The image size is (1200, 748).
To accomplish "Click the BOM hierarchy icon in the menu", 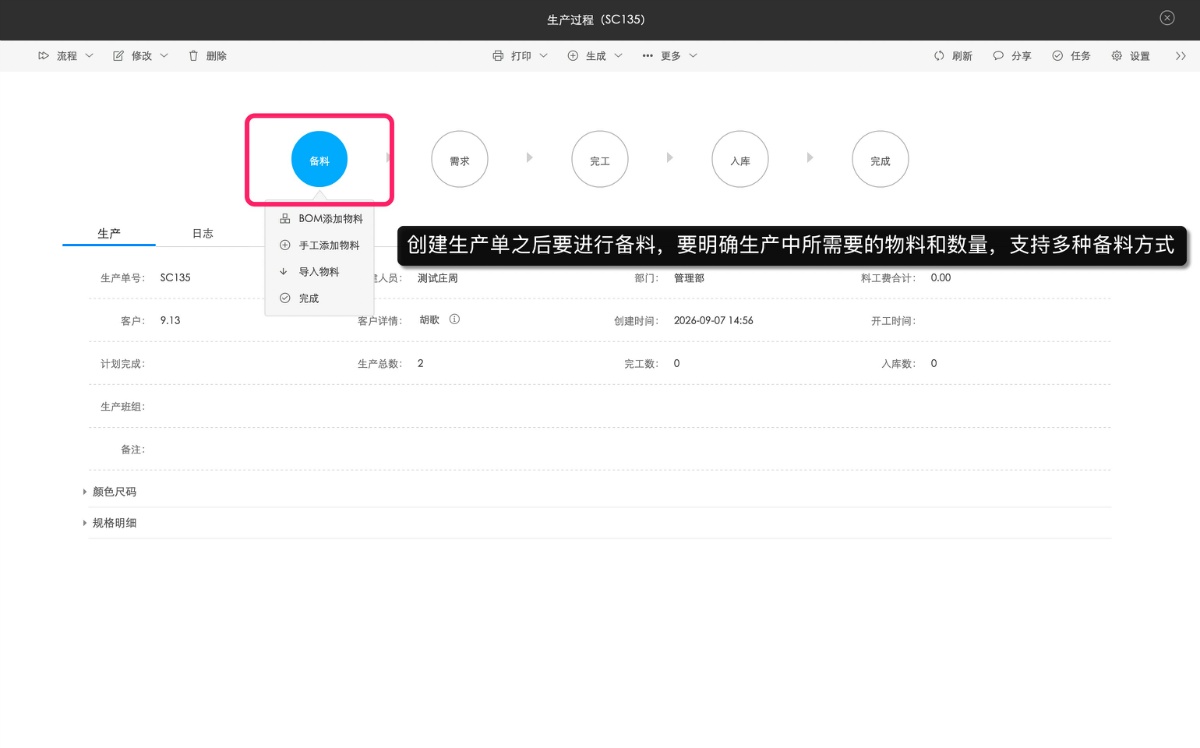I will [285, 218].
